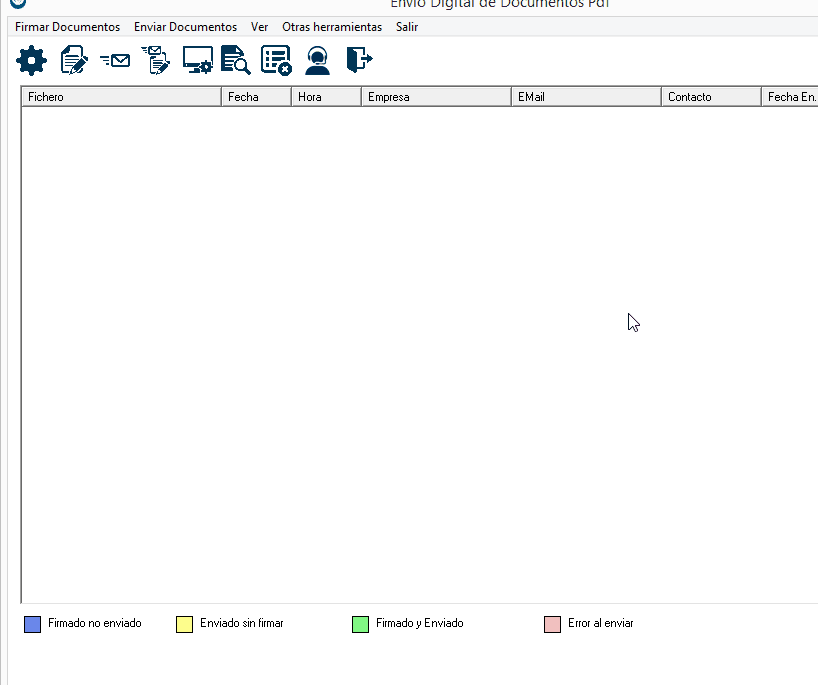Click the exit door icon
This screenshot has width=818, height=685.
coord(359,61)
